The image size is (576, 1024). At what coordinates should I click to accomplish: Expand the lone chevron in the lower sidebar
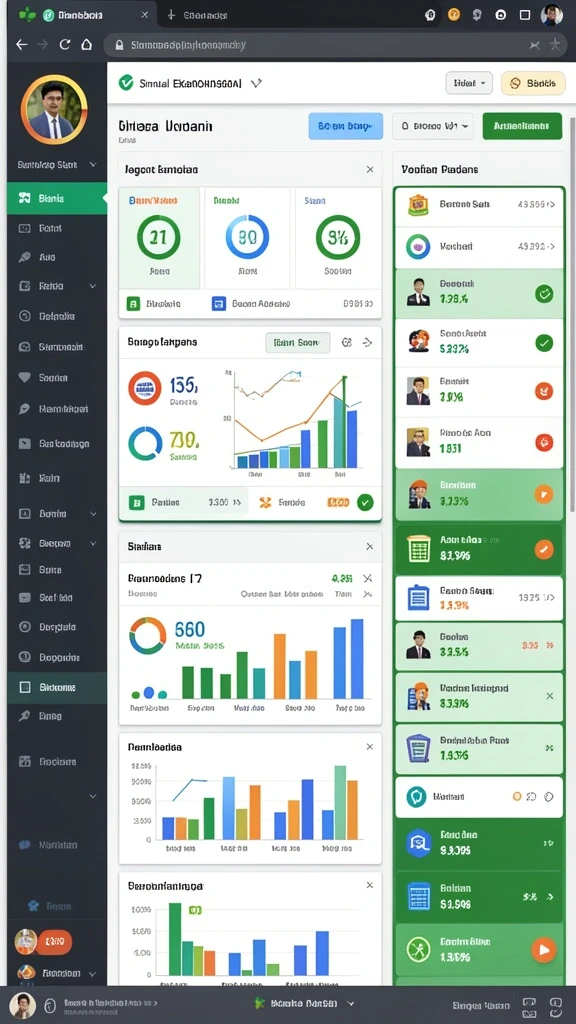(93, 796)
